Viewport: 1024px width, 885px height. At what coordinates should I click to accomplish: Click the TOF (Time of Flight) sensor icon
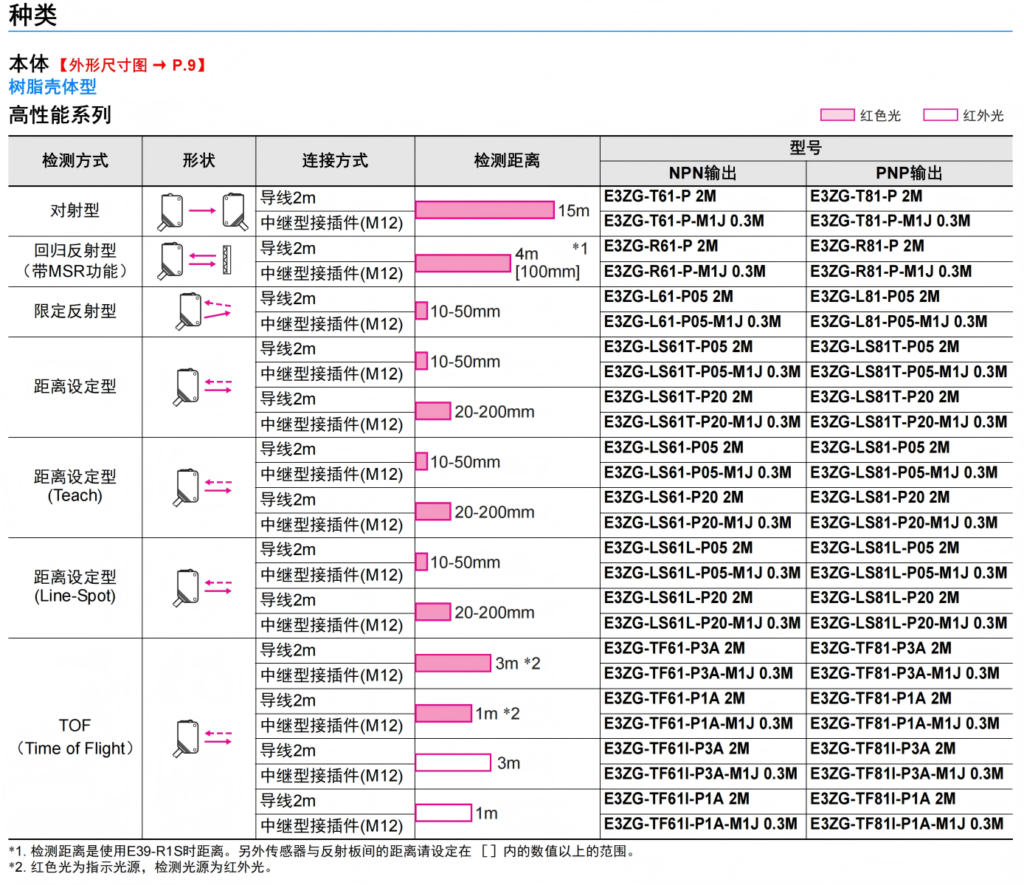pyautogui.click(x=200, y=738)
